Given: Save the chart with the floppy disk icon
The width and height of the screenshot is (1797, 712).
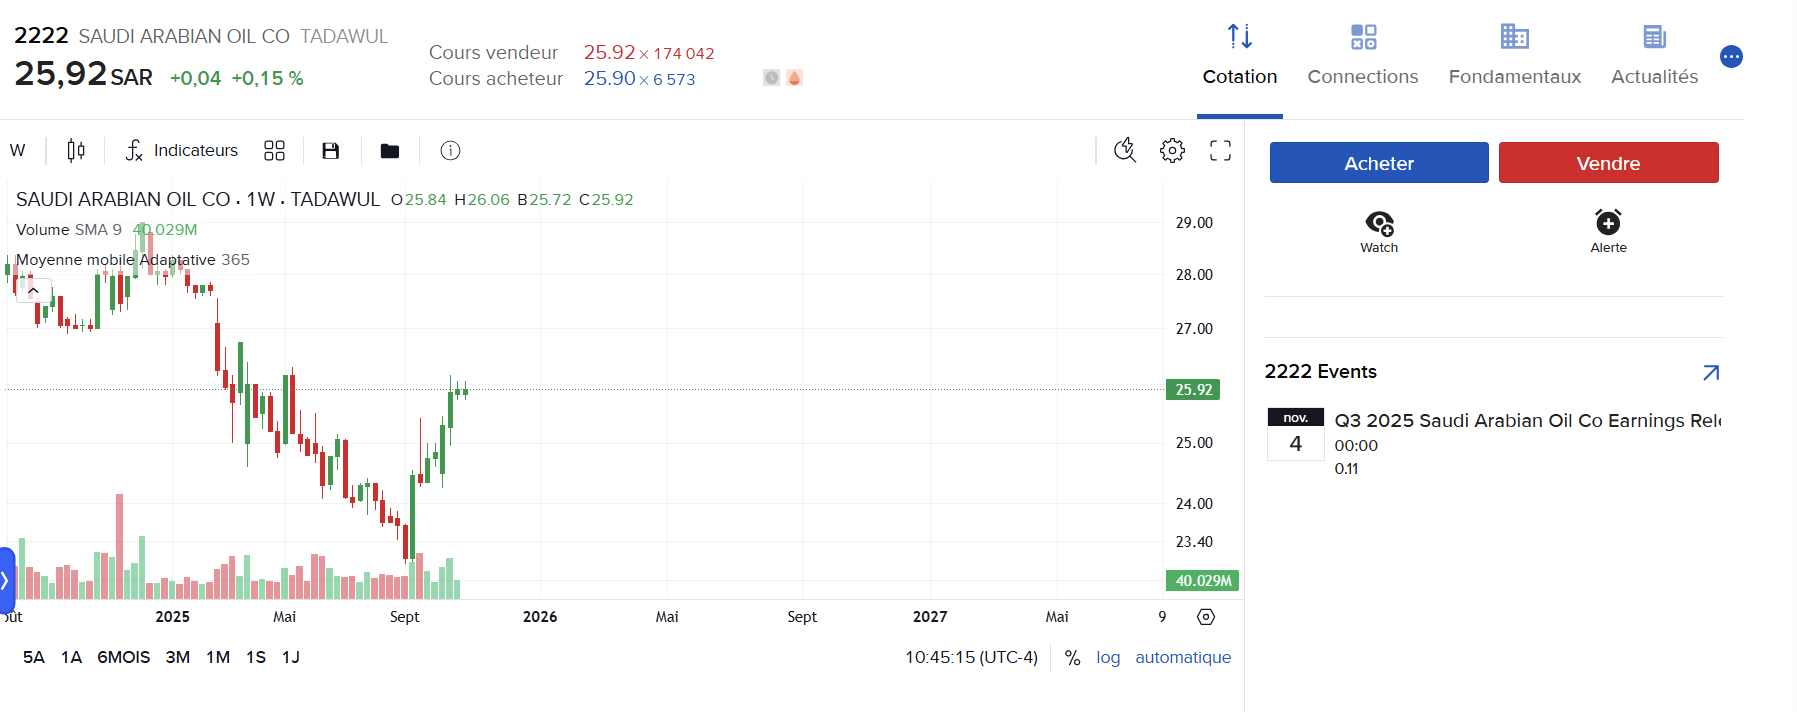Looking at the screenshot, I should point(330,151).
